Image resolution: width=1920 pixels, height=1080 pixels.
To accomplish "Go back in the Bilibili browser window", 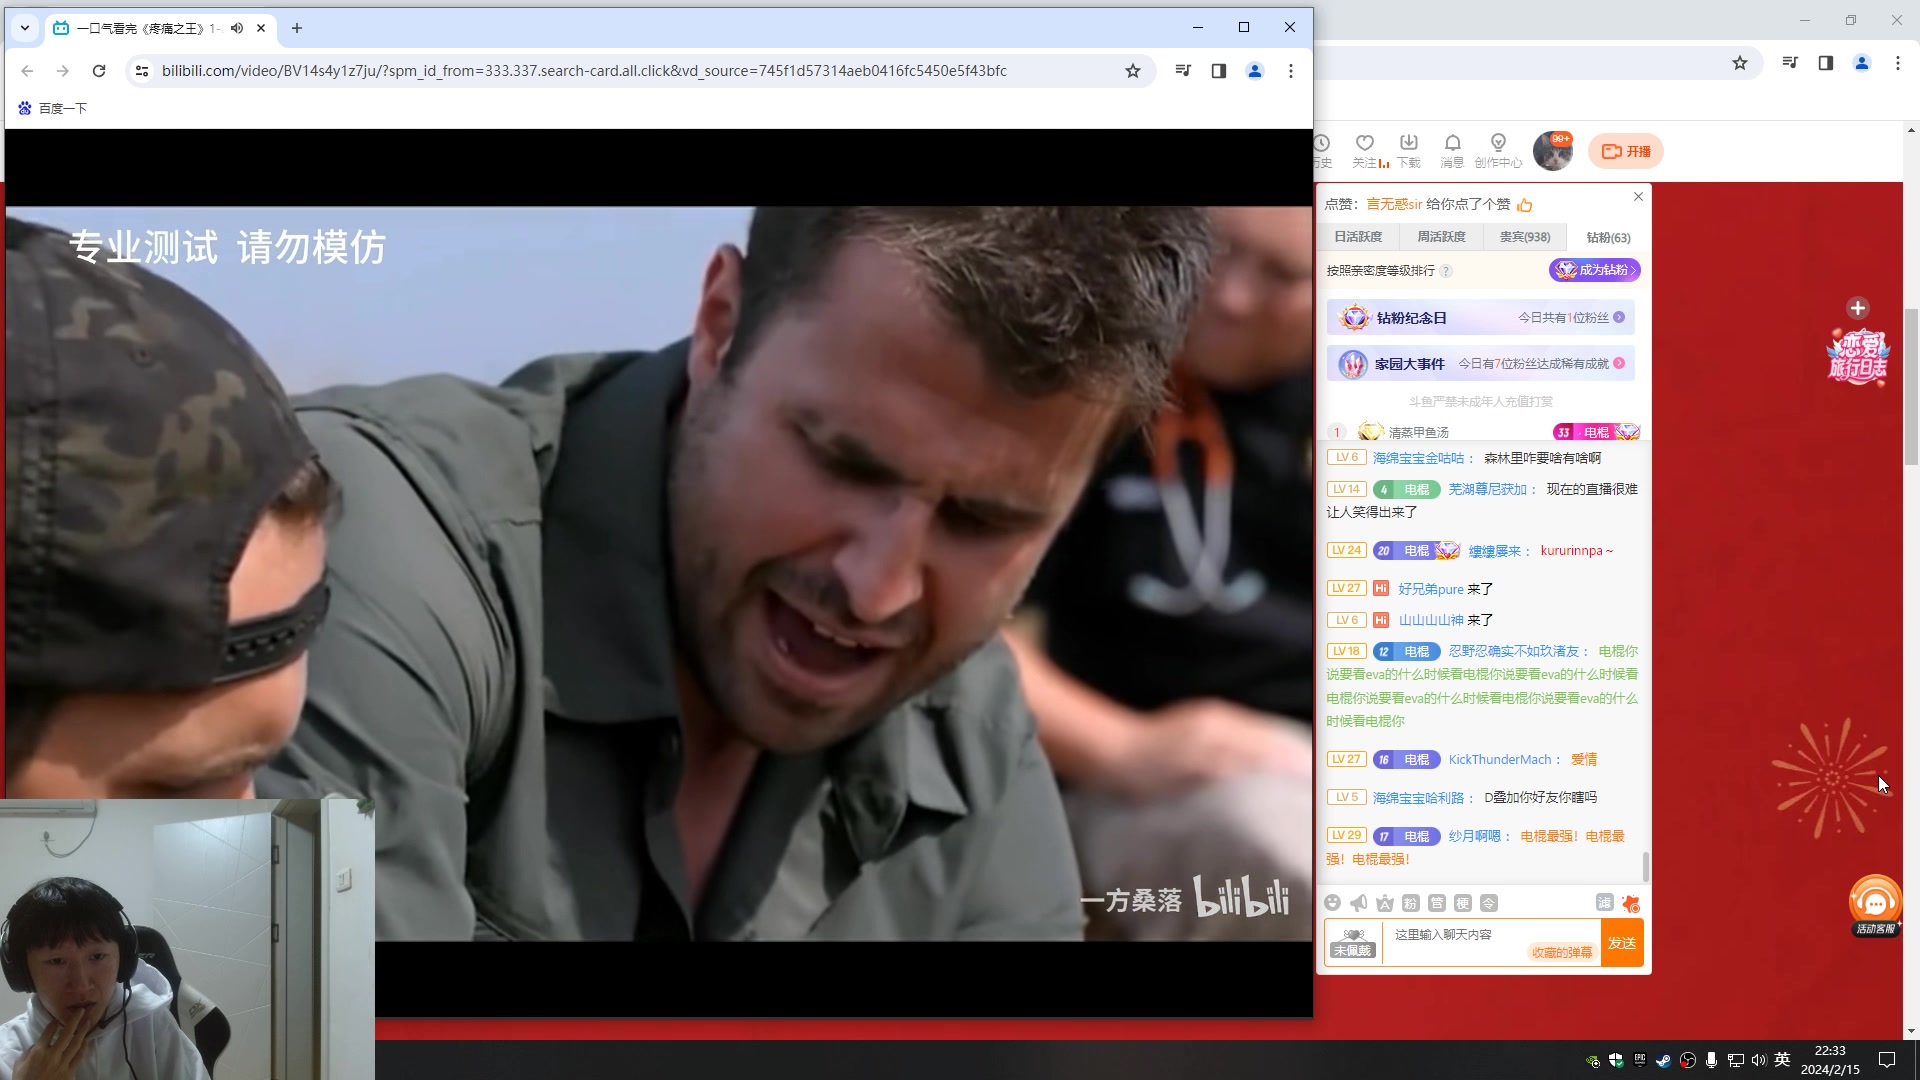I will click(x=27, y=71).
